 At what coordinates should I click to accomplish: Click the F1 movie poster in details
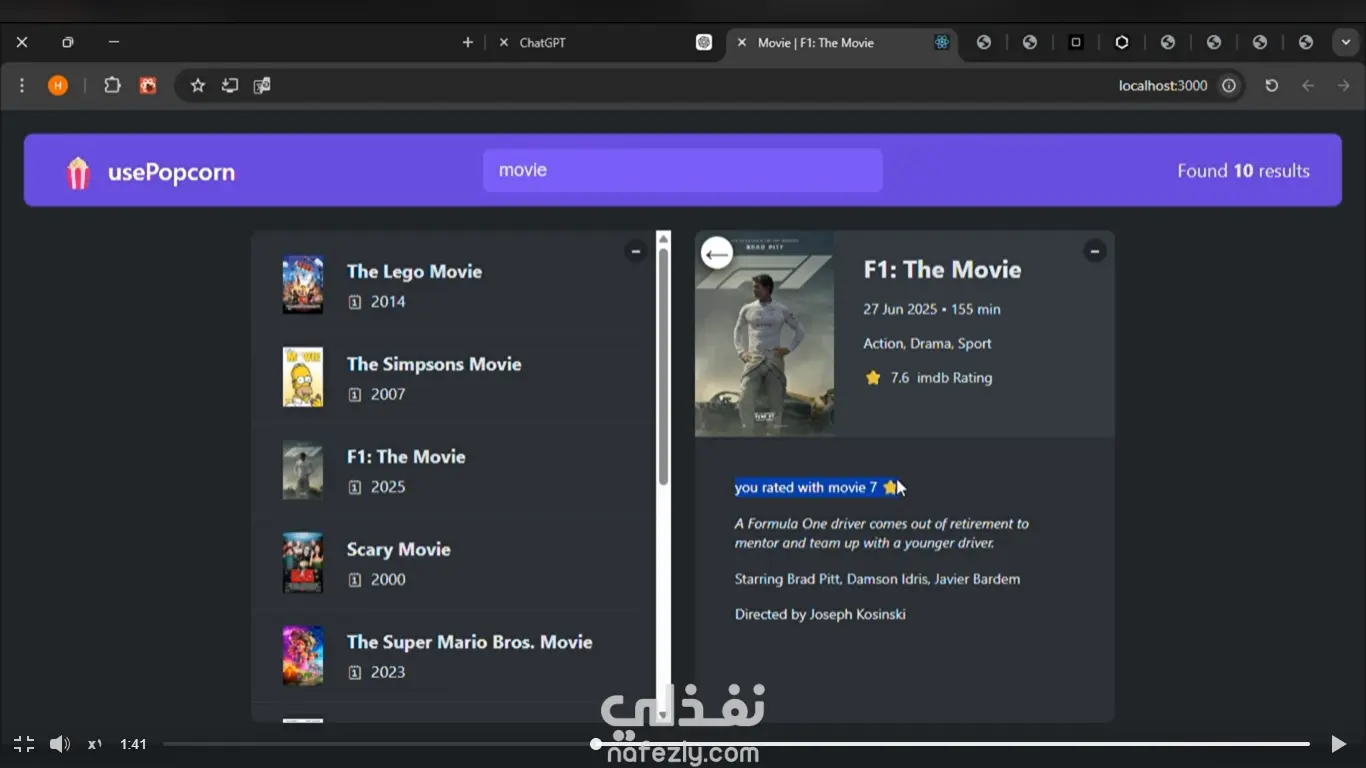[764, 334]
